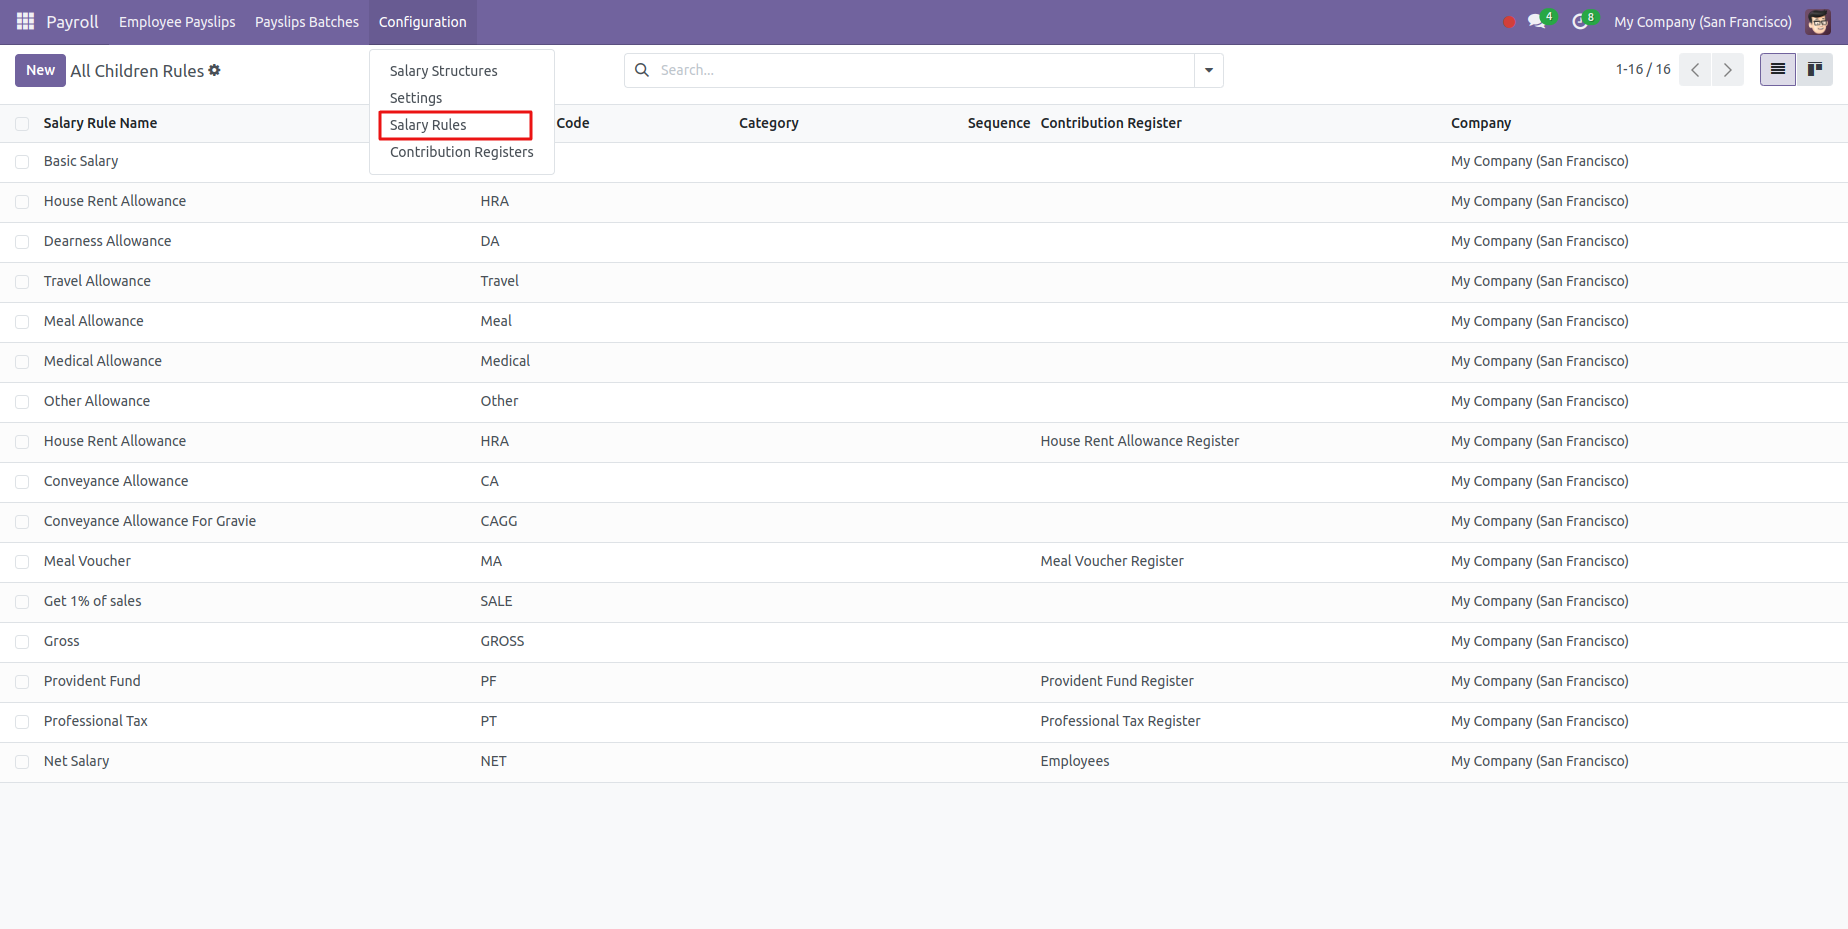Click into the Search field
This screenshot has height=929, width=1848.
pyautogui.click(x=920, y=70)
